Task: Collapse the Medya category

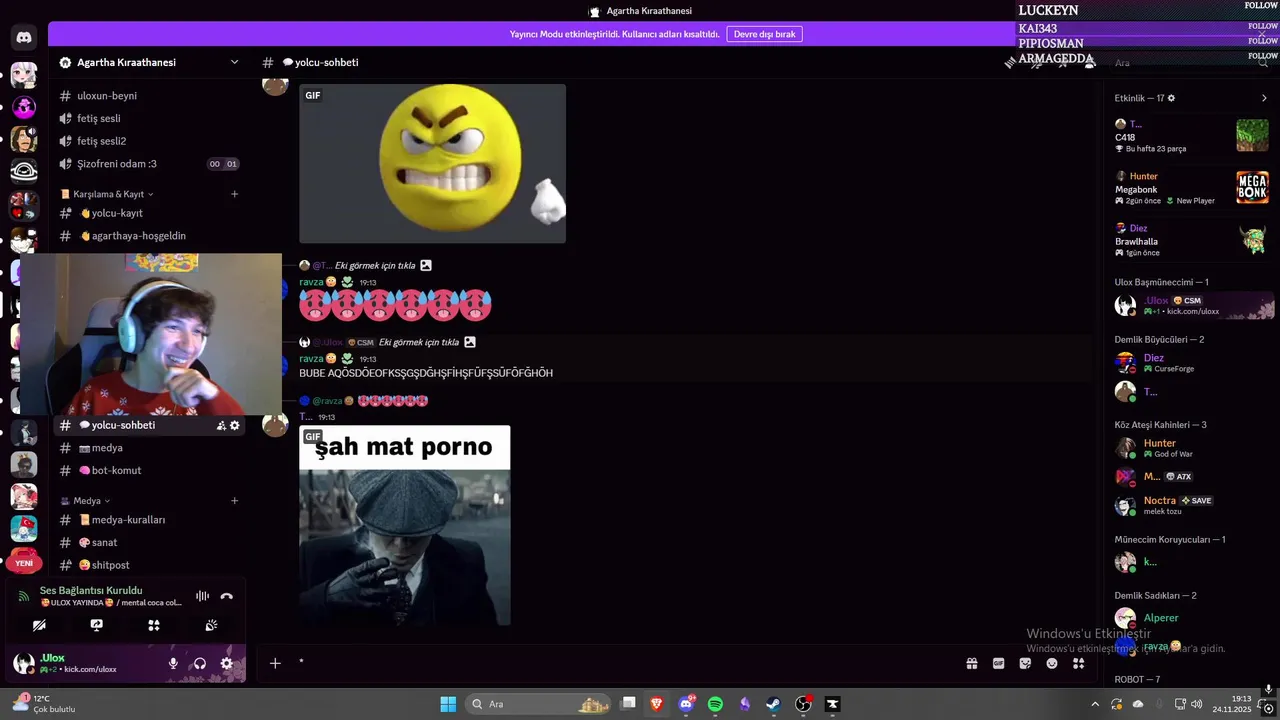Action: pos(85,501)
